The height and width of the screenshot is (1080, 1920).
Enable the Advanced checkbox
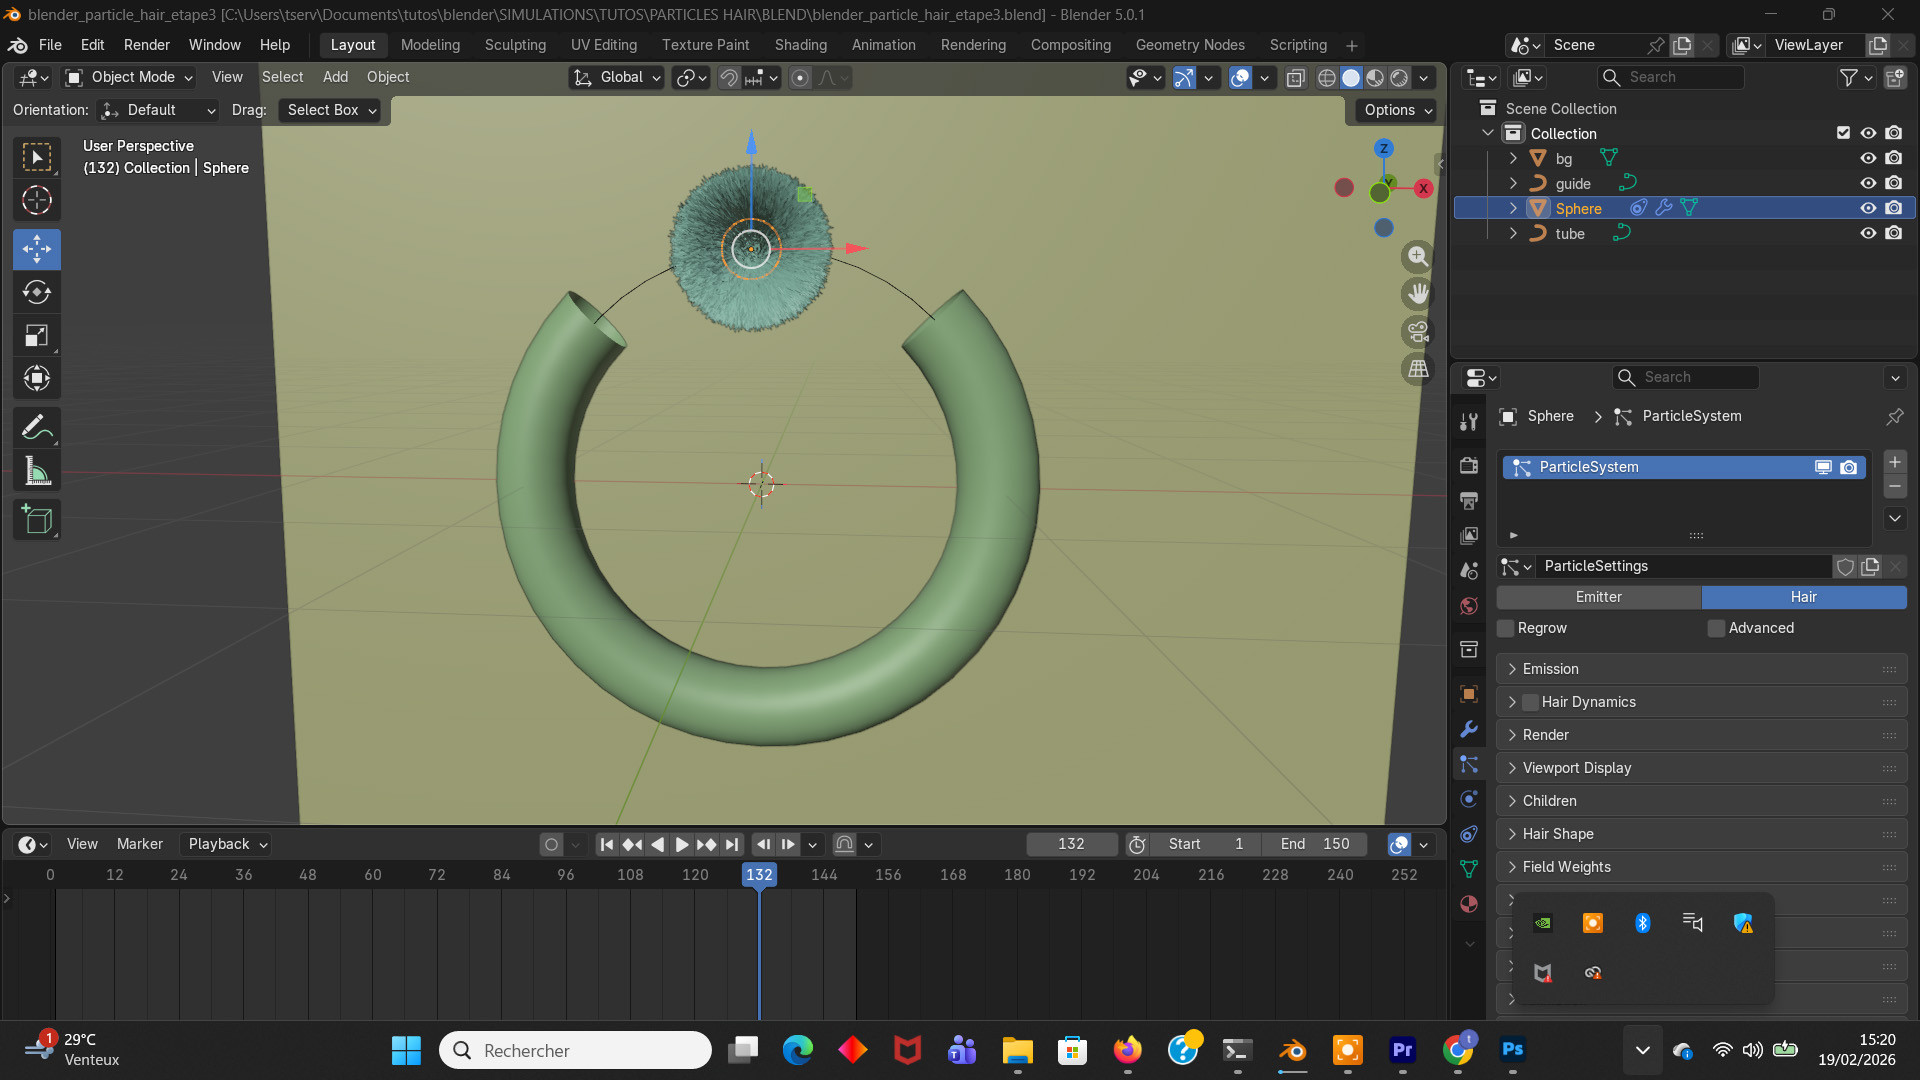coord(1716,628)
